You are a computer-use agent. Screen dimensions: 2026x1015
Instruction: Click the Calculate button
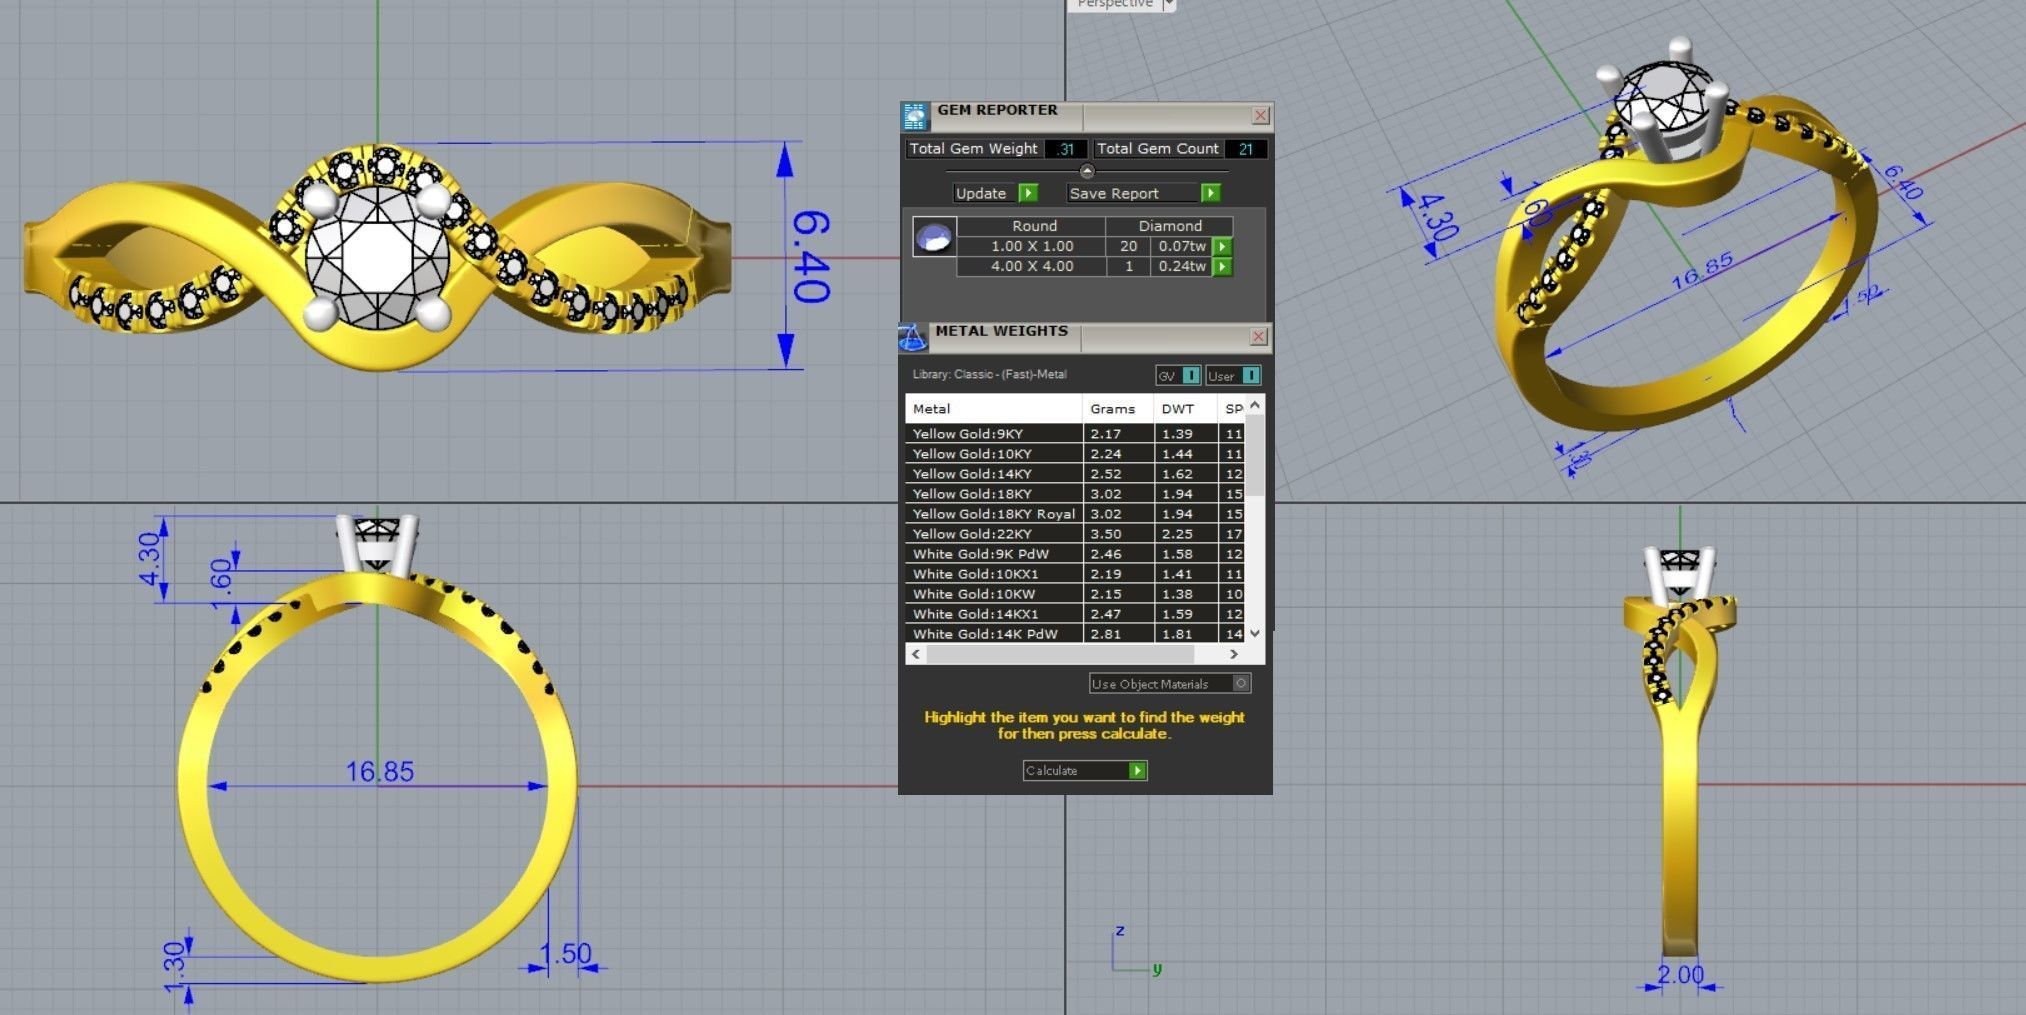click(1084, 771)
